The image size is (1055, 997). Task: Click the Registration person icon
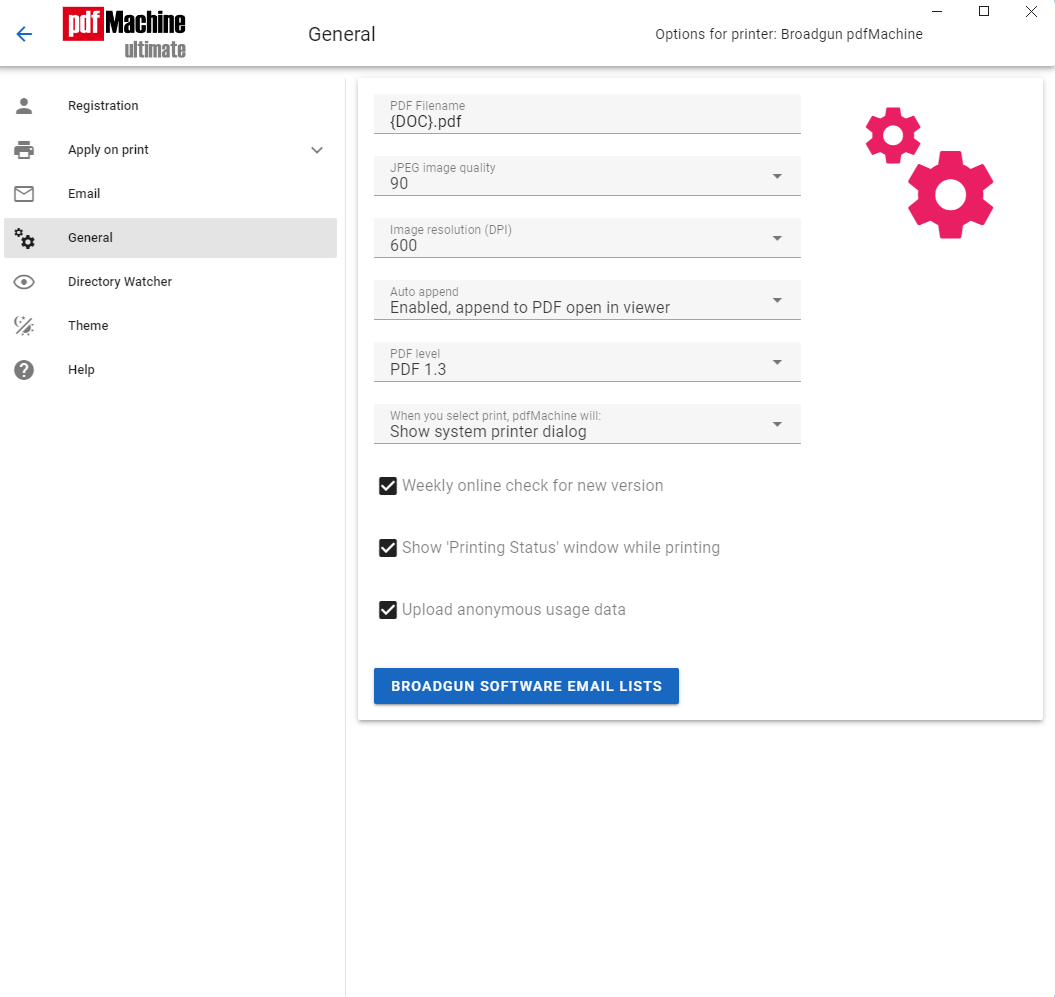(24, 106)
